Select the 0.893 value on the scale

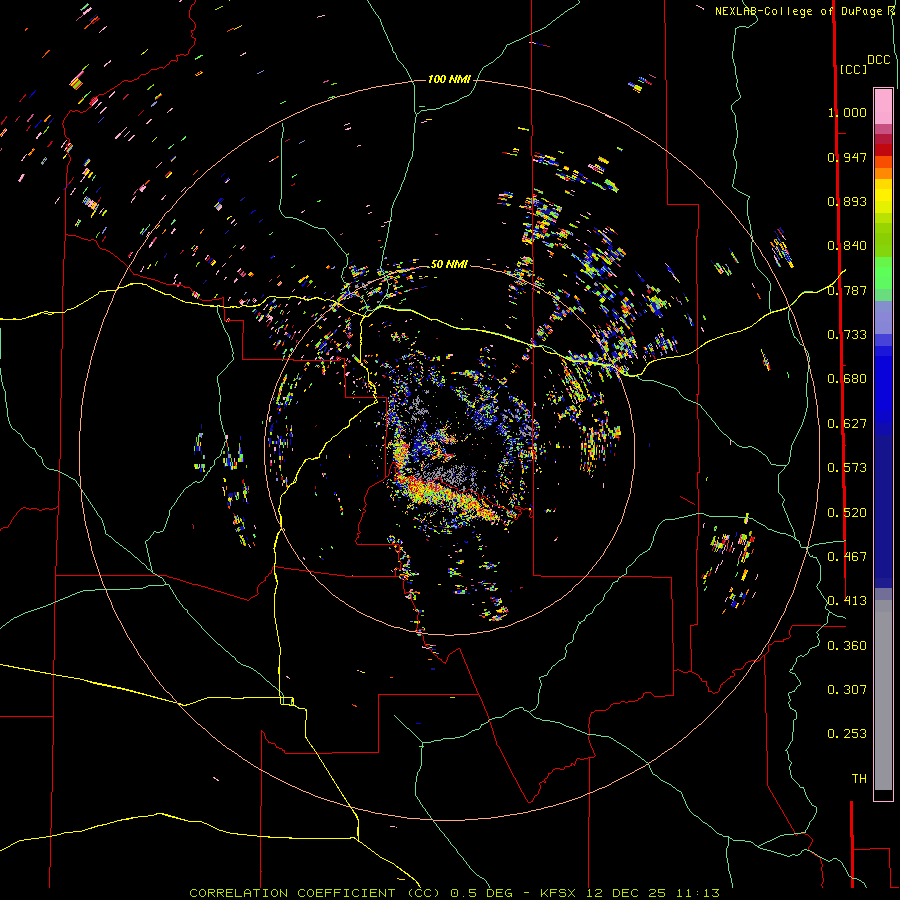[x=847, y=201]
